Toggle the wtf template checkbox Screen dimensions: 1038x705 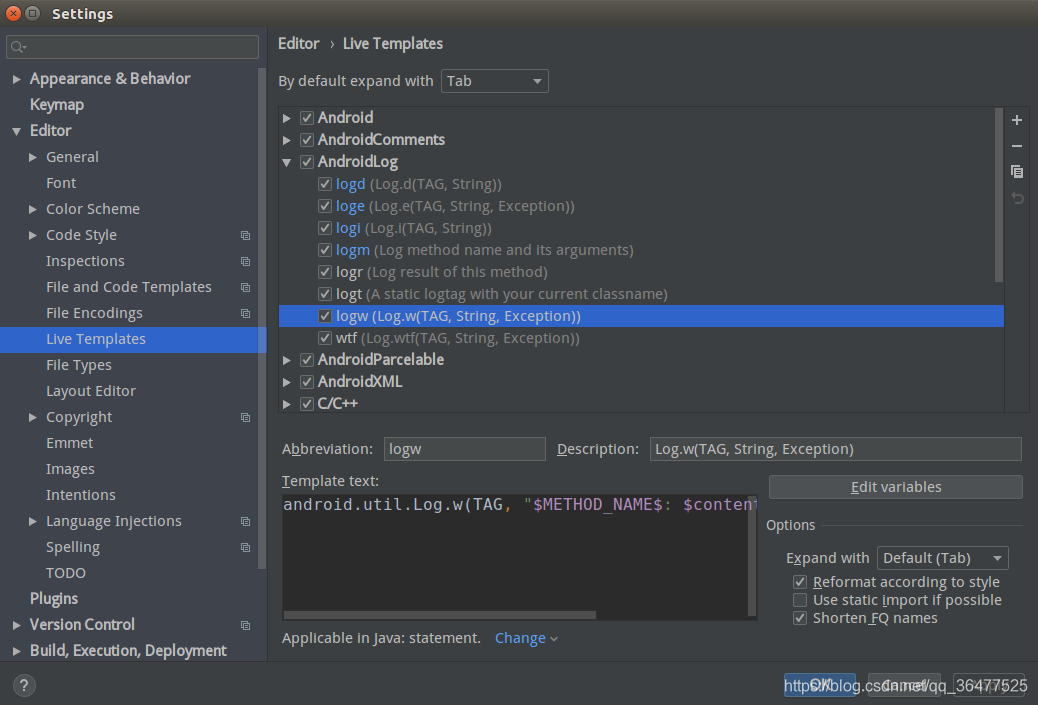[x=324, y=338]
